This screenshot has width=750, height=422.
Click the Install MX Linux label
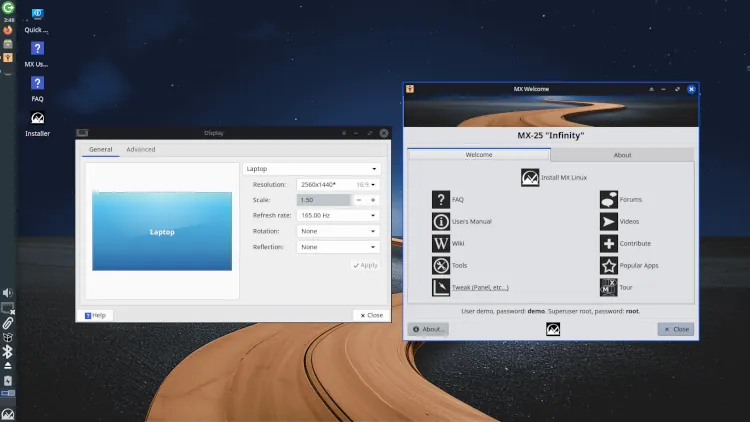tap(564, 178)
